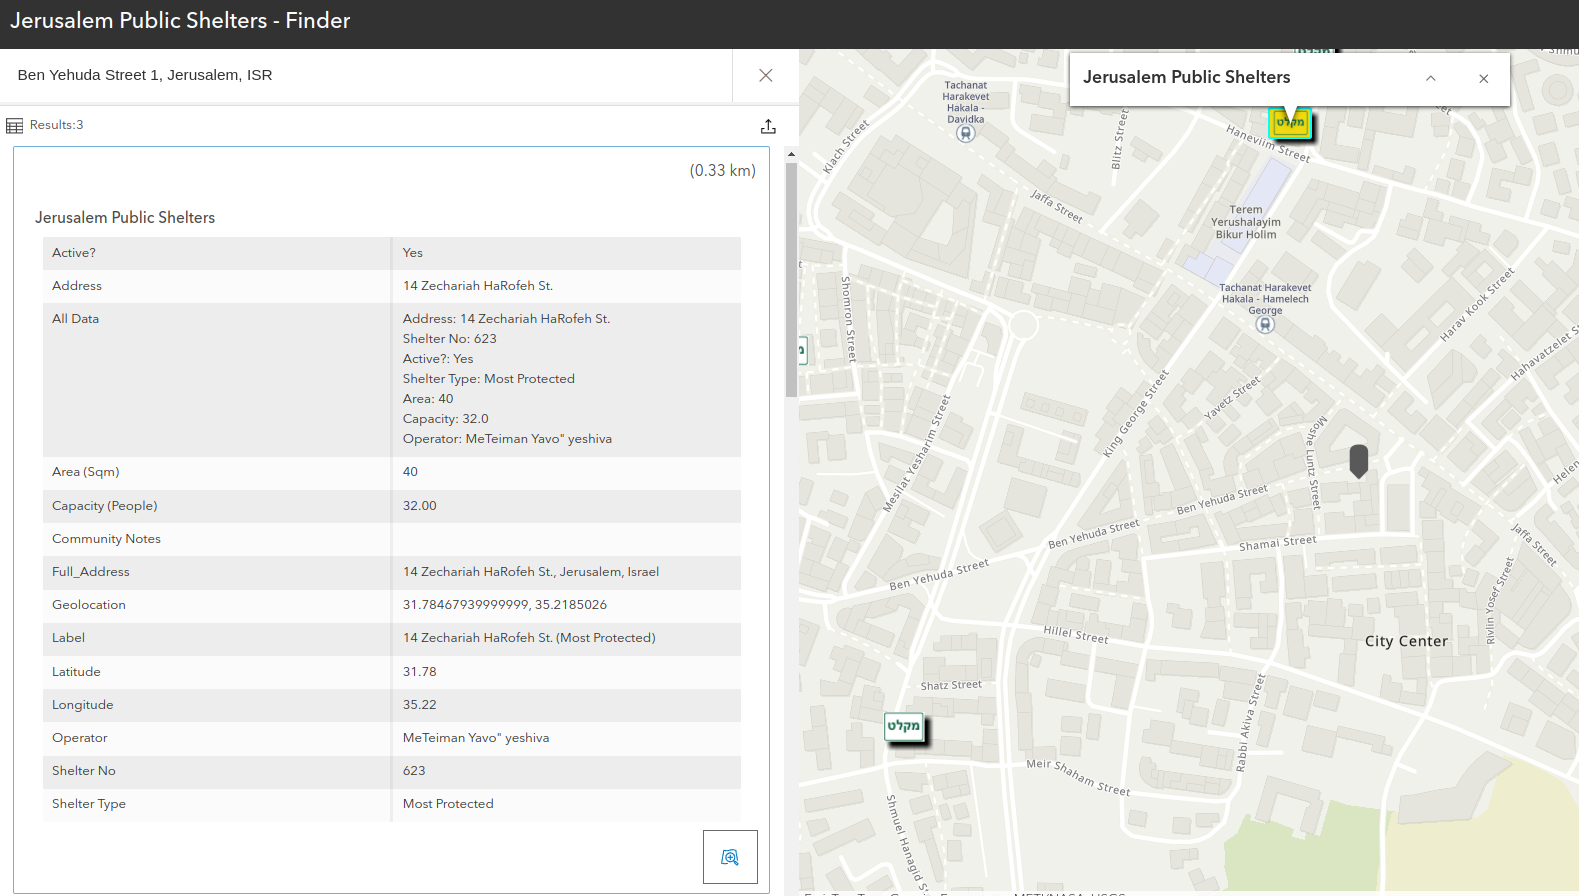This screenshot has width=1579, height=896.
Task: Click the export results icon
Action: click(768, 126)
